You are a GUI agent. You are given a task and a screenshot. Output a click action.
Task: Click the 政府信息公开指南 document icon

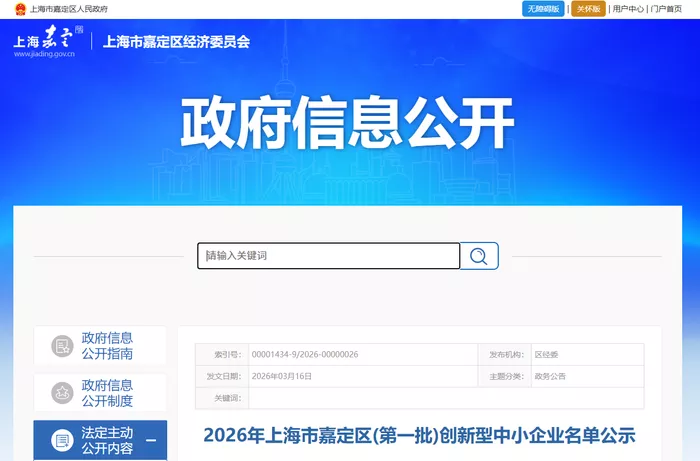pyautogui.click(x=62, y=346)
